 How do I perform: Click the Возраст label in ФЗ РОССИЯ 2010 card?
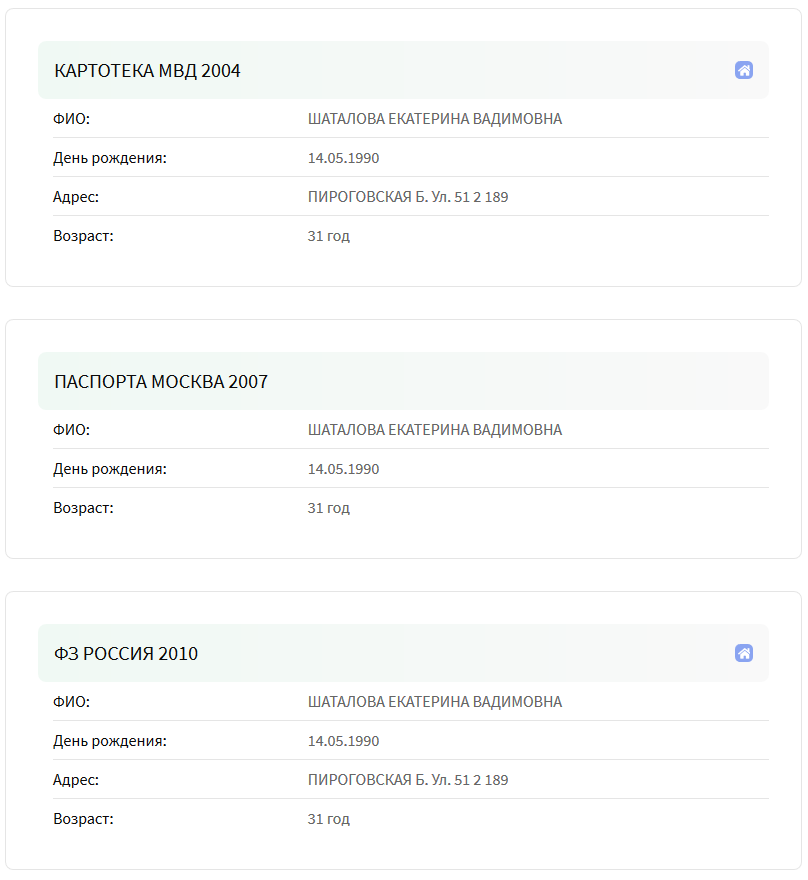(x=83, y=819)
